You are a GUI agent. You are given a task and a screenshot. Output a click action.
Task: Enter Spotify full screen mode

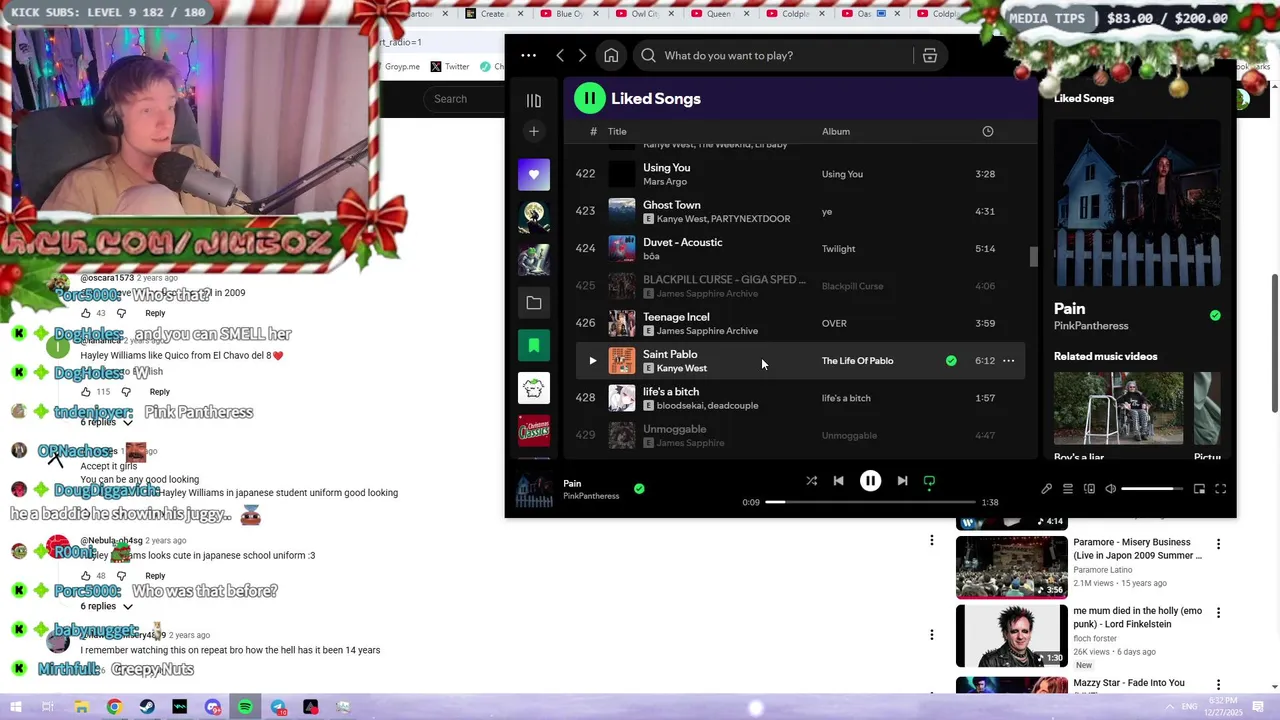coord(1220,489)
